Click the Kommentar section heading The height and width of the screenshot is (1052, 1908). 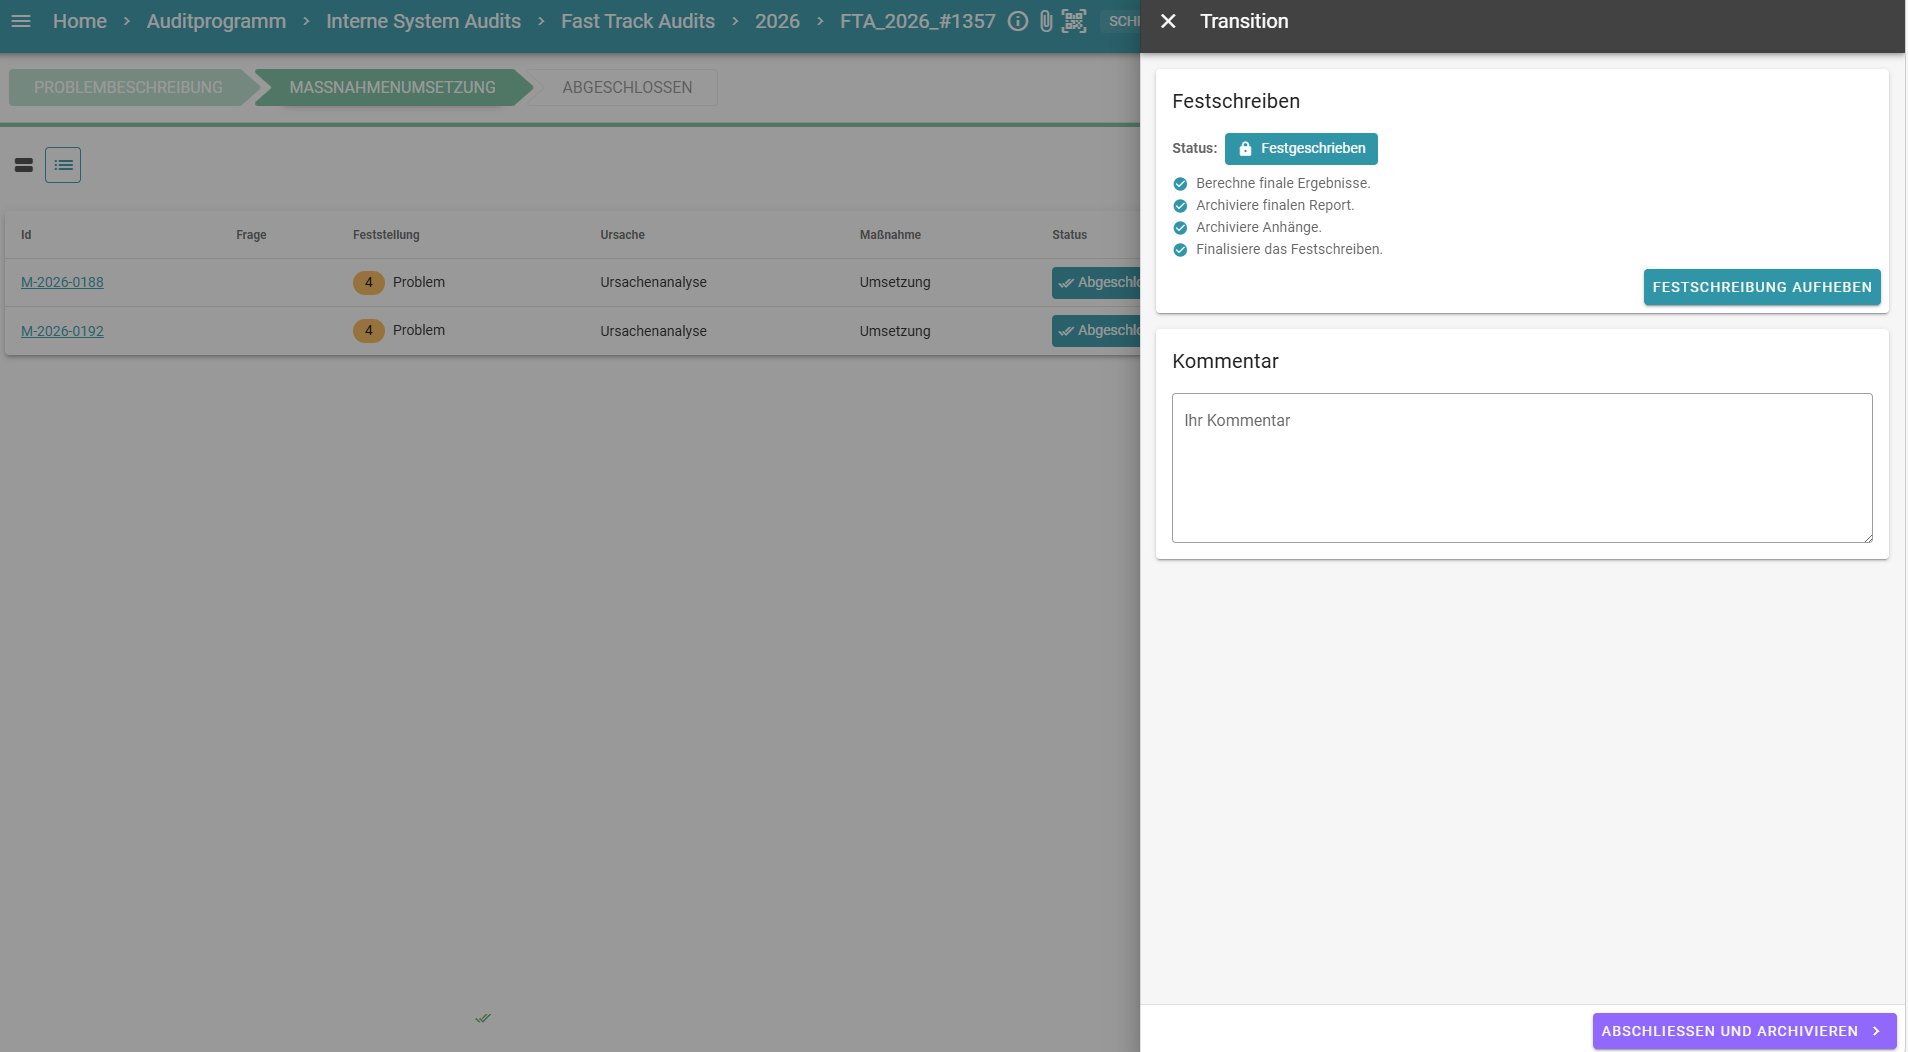pos(1225,361)
